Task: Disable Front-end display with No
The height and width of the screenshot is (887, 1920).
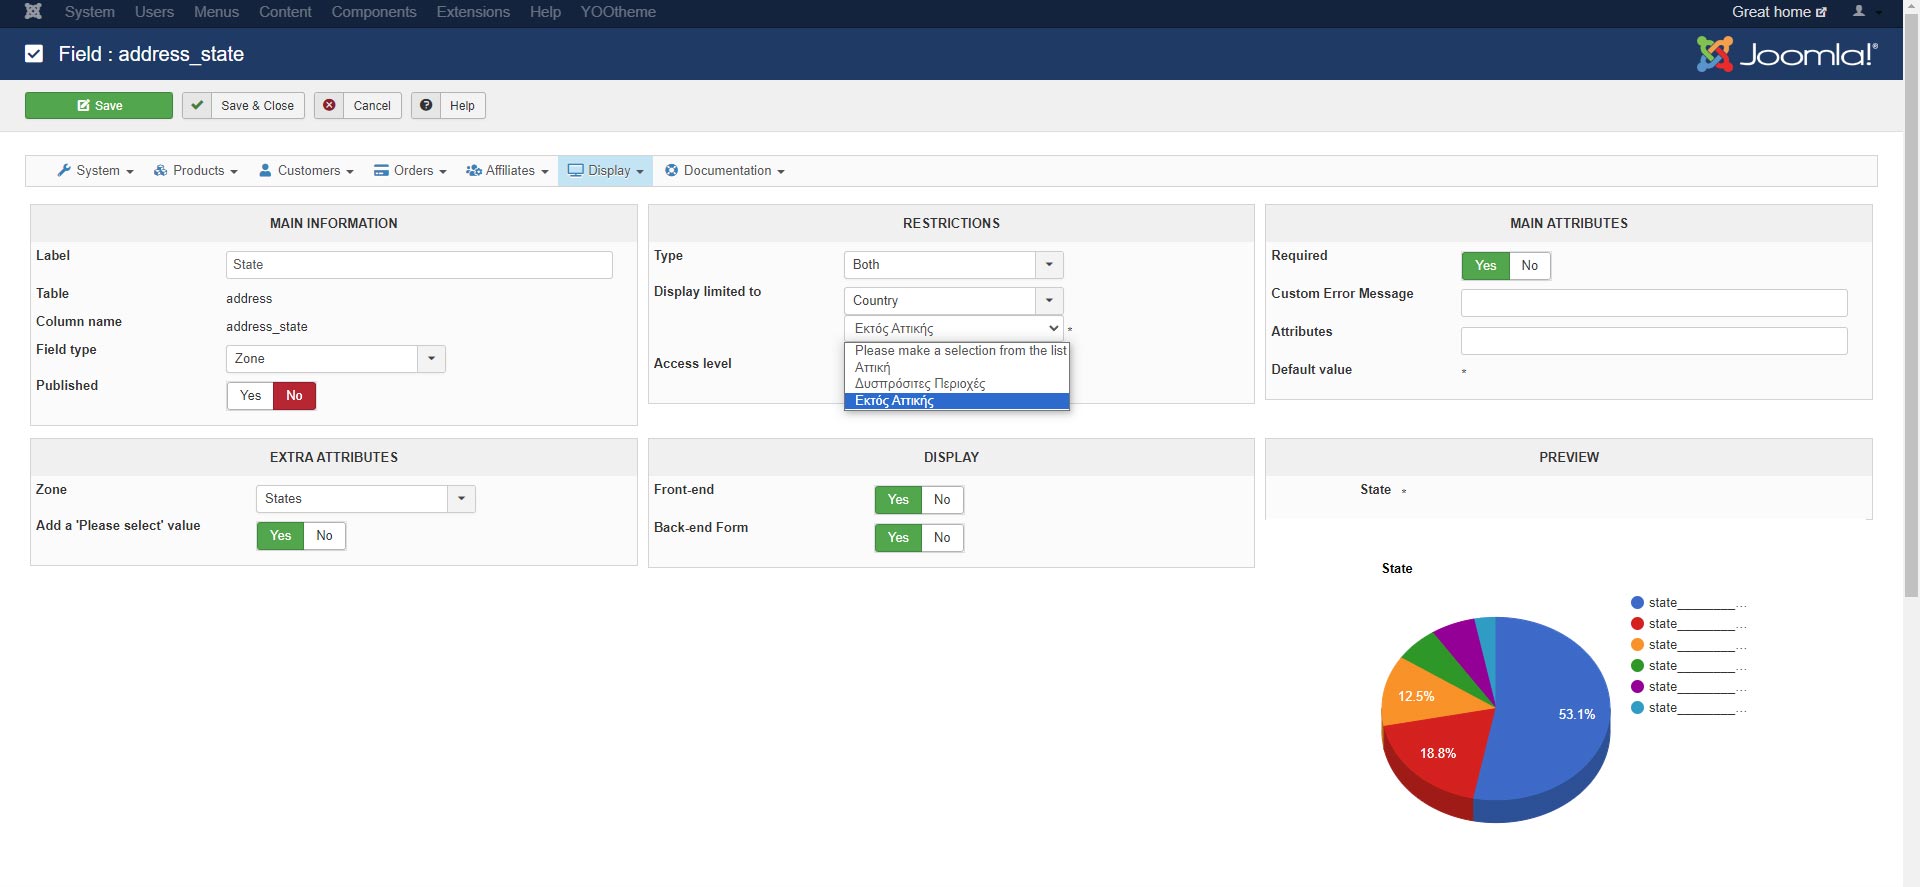Action: (941, 500)
